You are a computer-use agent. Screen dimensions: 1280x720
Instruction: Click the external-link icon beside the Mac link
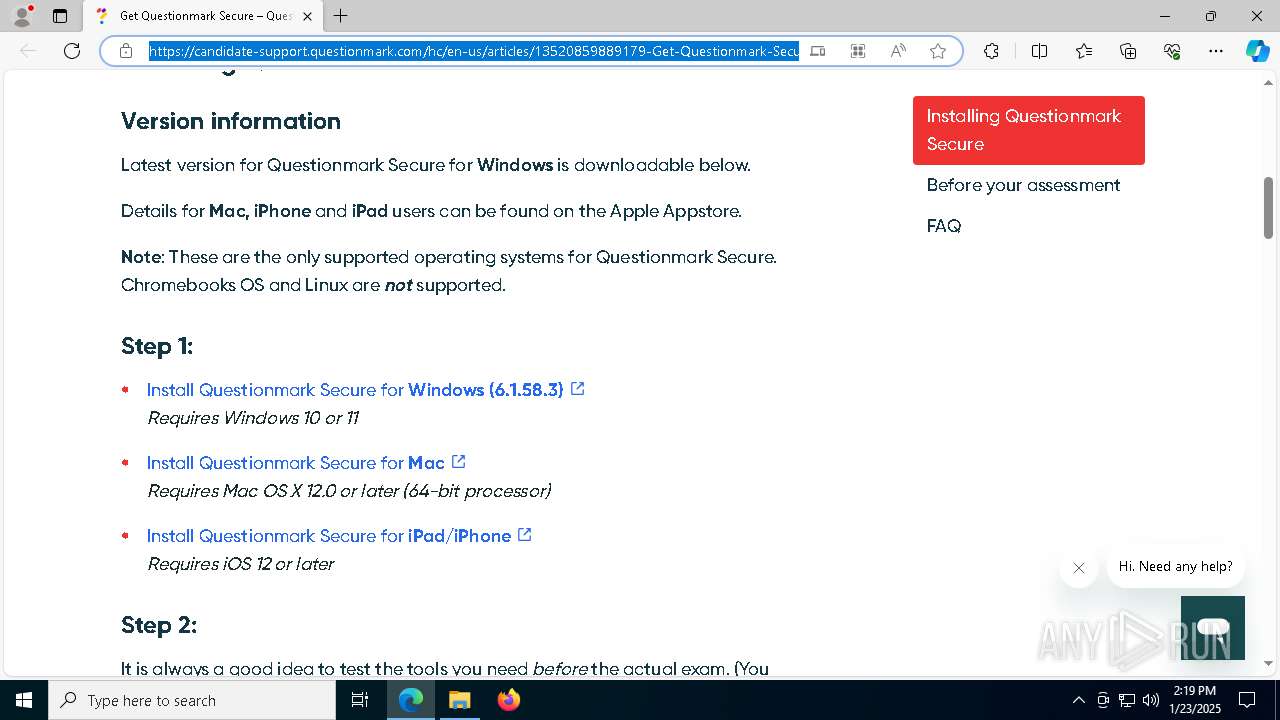click(458, 462)
